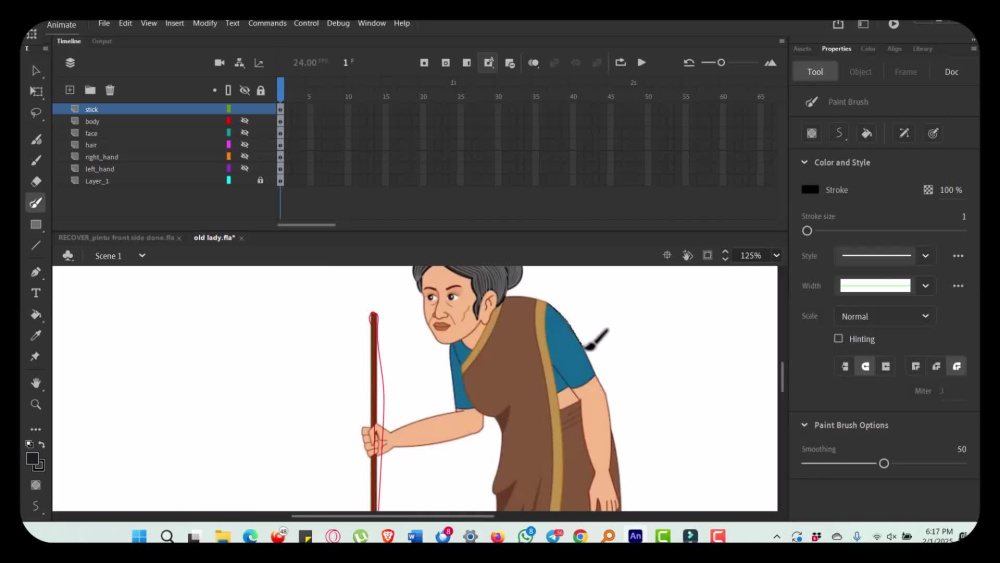The image size is (1000, 563).
Task: Open the Commands menu
Action: point(267,23)
